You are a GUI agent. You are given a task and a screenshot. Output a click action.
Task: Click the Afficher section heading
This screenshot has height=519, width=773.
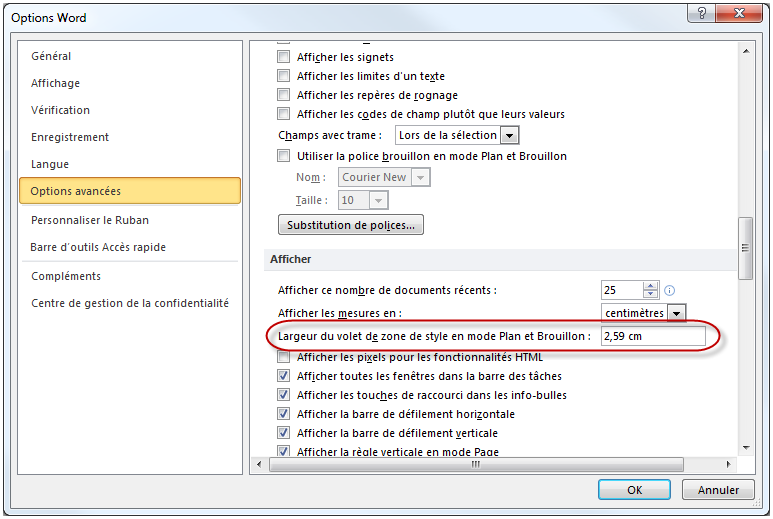point(290,259)
